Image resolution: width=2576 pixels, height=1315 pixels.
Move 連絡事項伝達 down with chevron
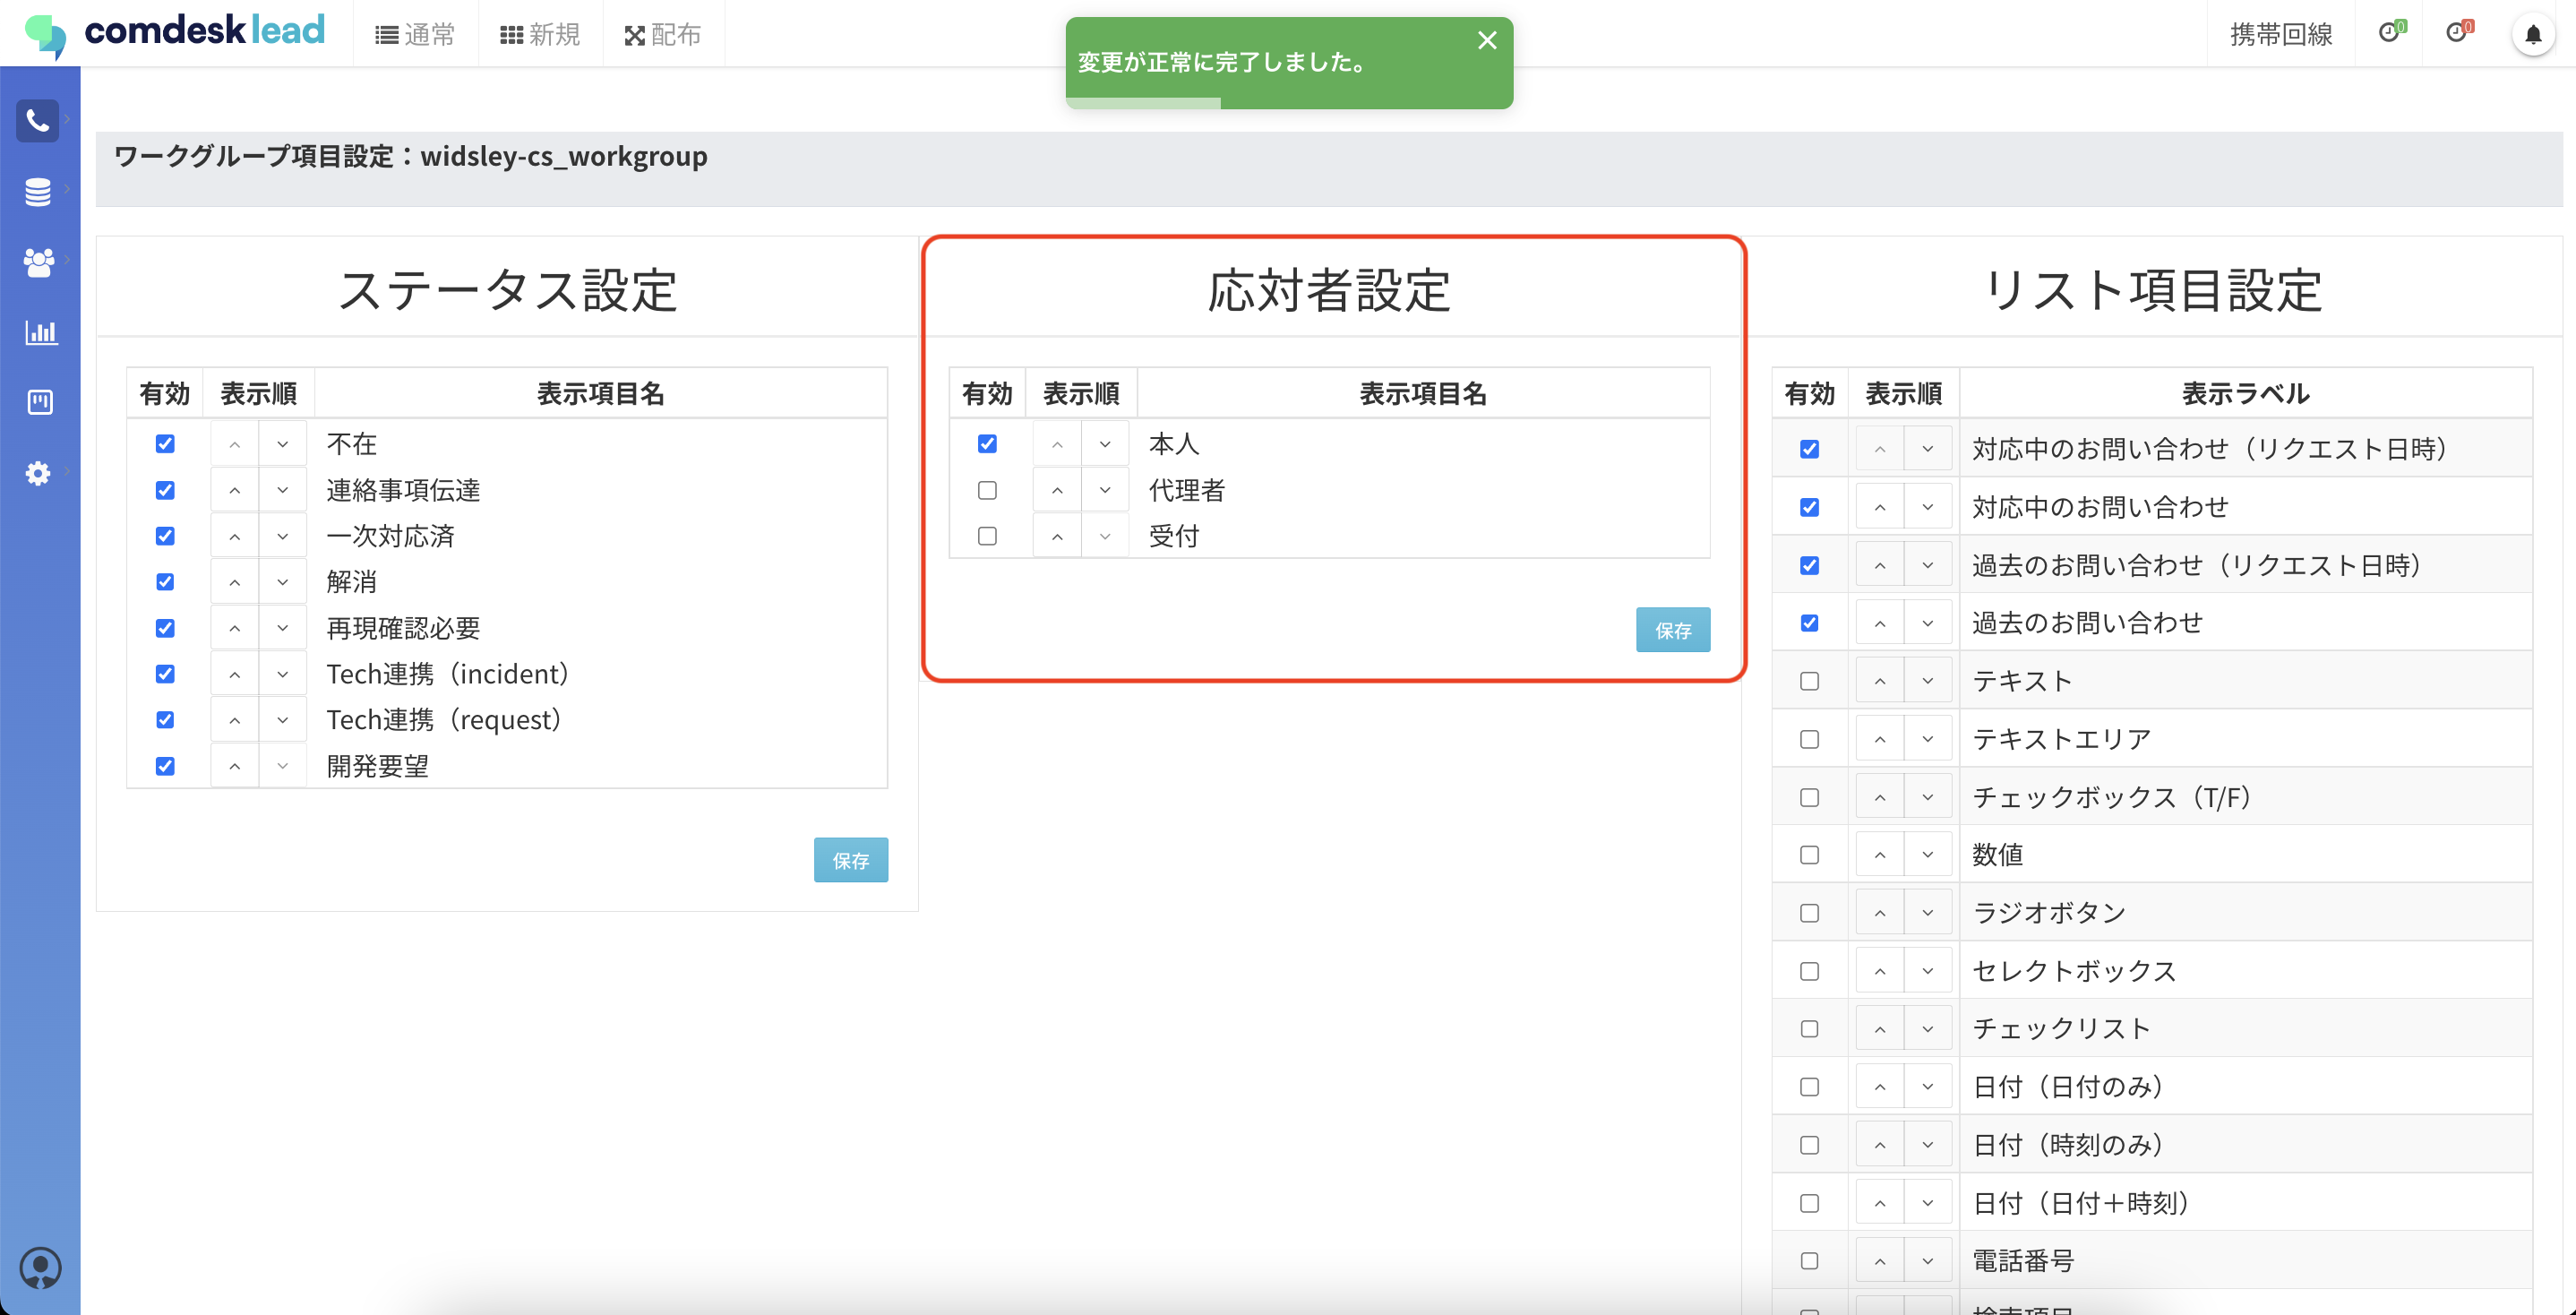[x=283, y=490]
